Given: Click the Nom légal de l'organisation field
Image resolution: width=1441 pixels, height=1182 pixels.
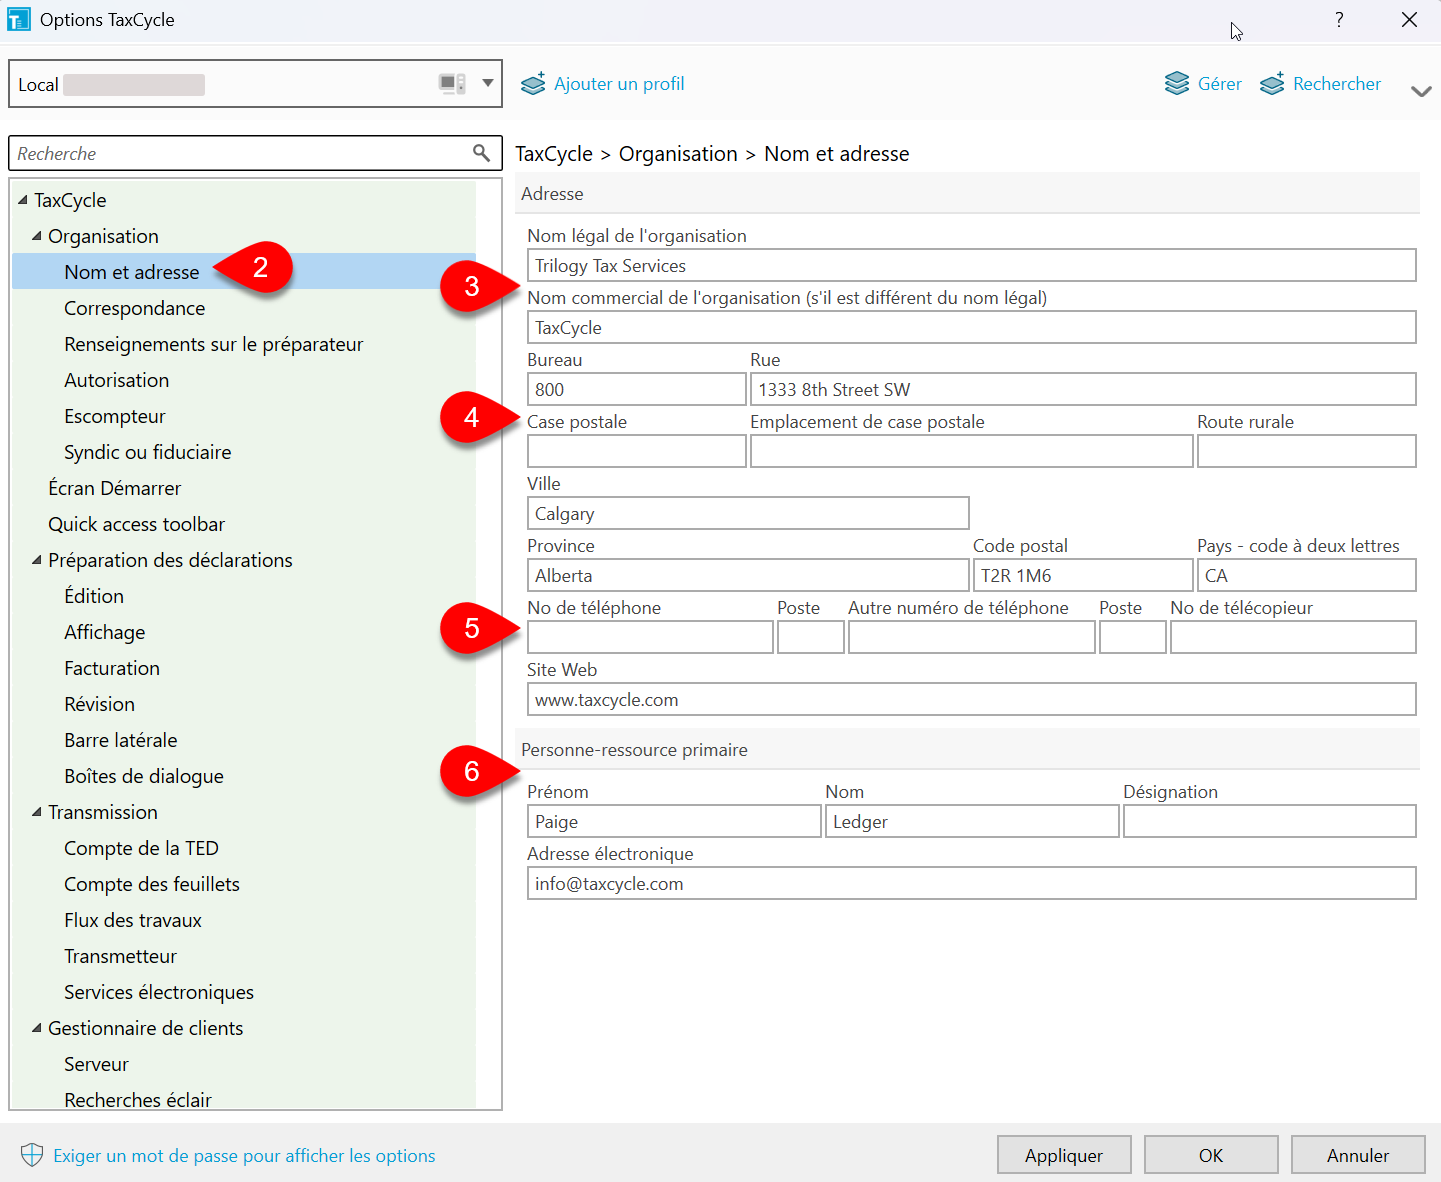Looking at the screenshot, I should (x=972, y=265).
